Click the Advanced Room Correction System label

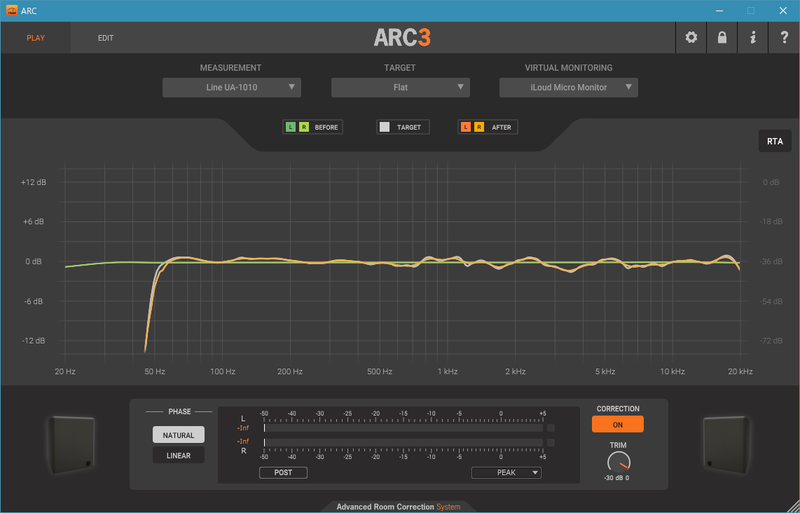398,507
